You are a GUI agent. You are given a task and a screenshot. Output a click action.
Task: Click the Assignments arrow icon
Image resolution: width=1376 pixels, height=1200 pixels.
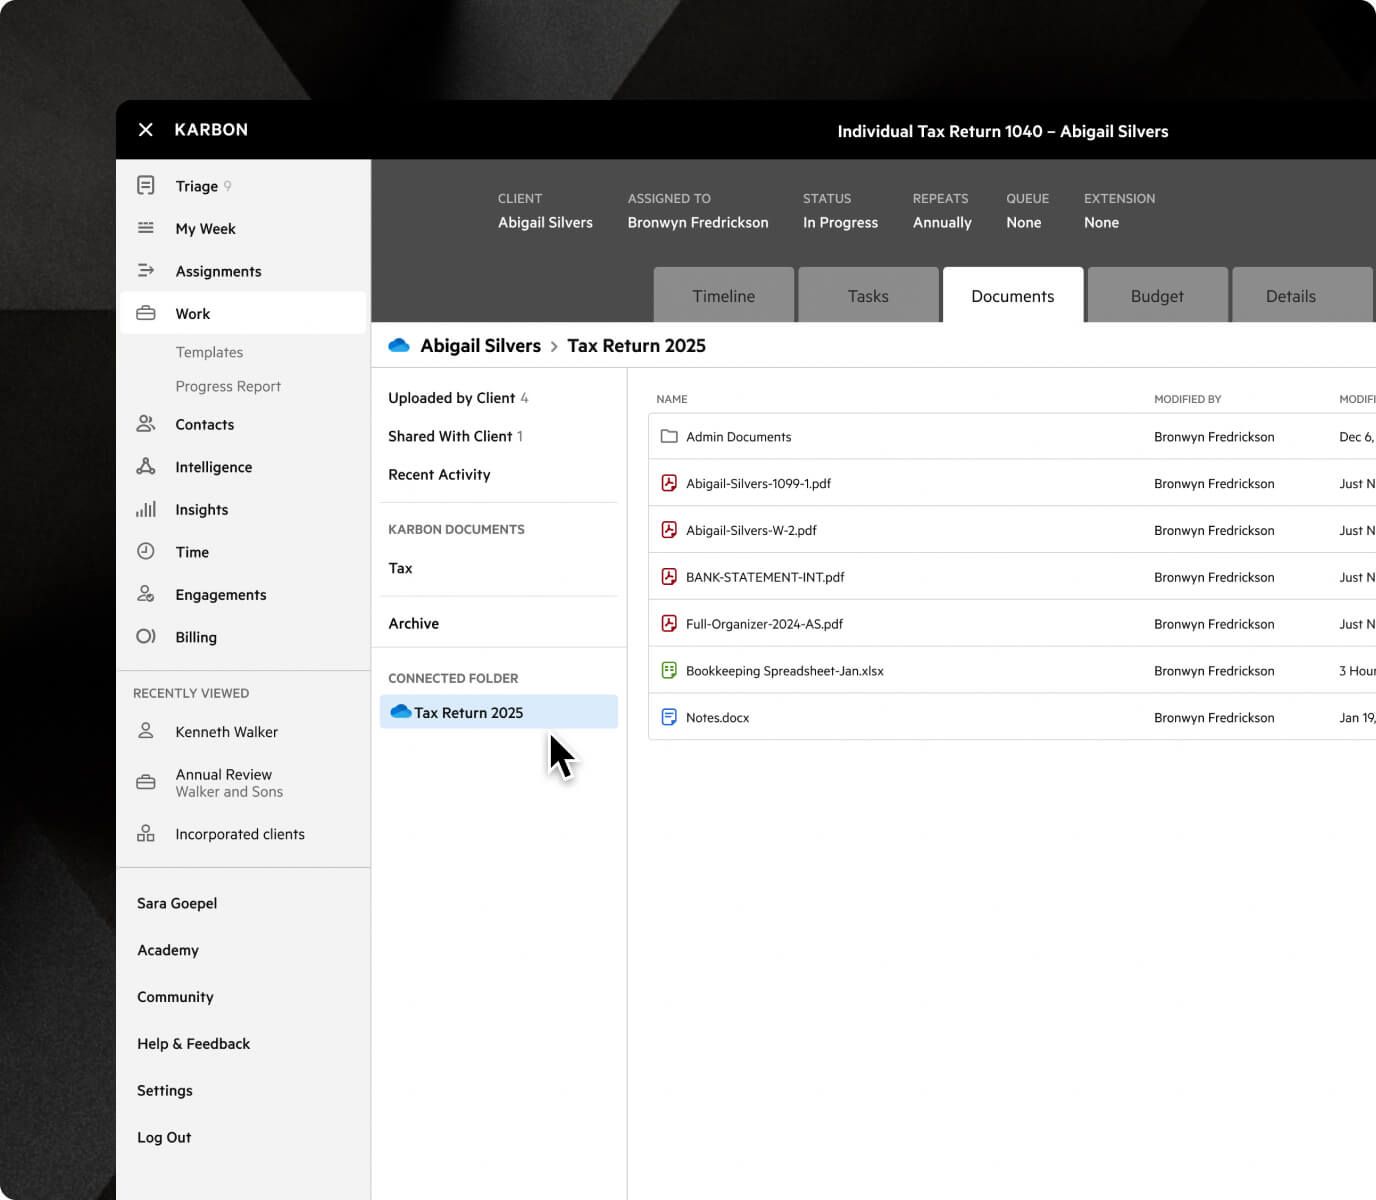tap(146, 270)
